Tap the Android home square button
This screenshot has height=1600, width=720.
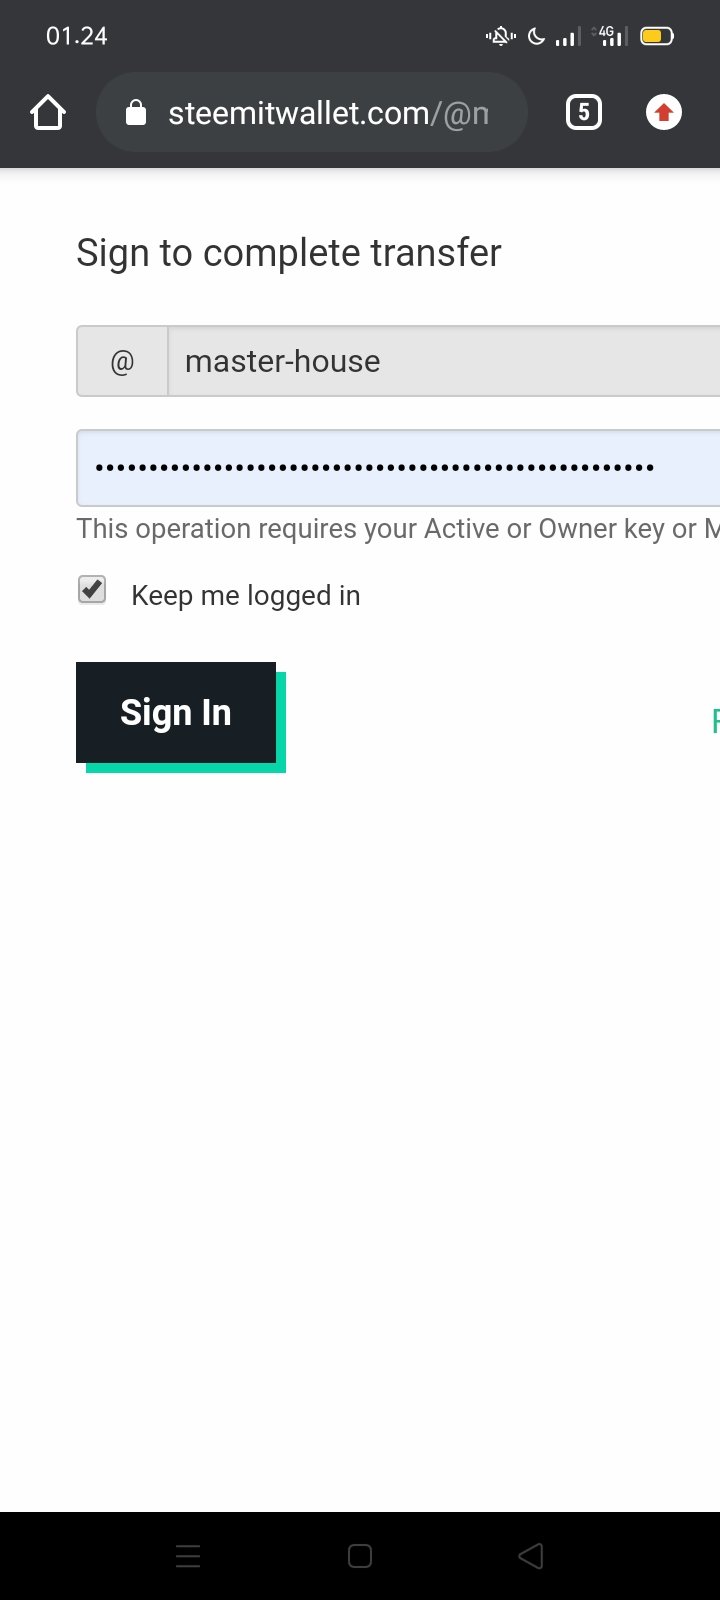tap(360, 1556)
